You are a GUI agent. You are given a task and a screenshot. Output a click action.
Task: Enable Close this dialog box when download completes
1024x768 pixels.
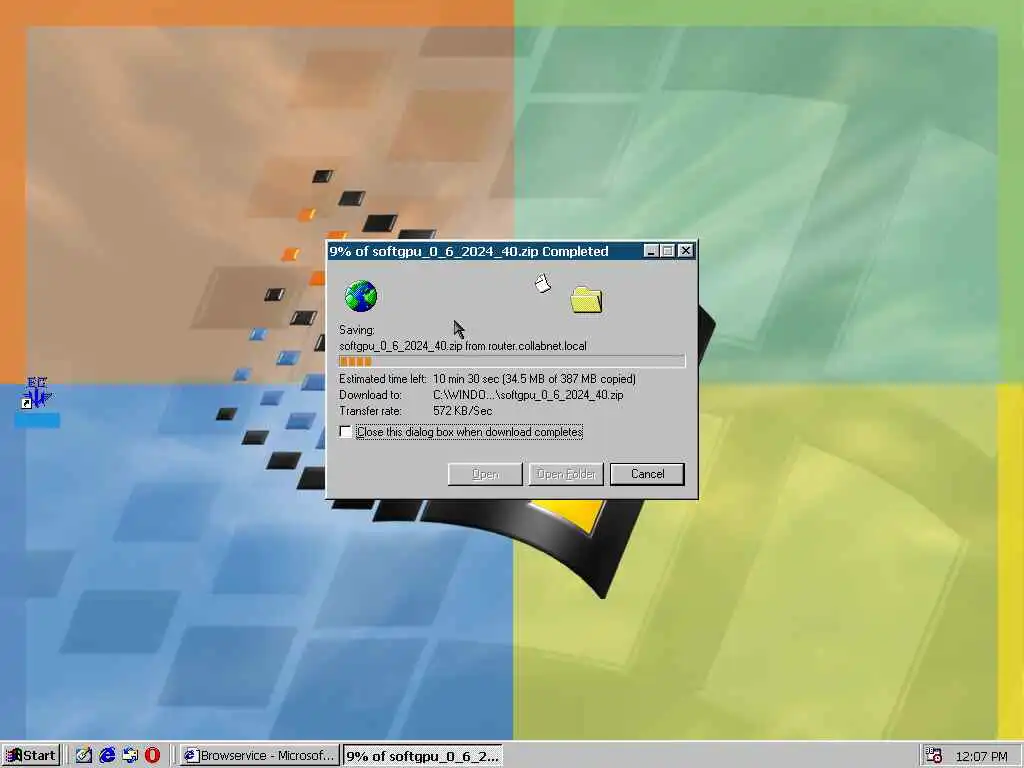click(x=345, y=432)
